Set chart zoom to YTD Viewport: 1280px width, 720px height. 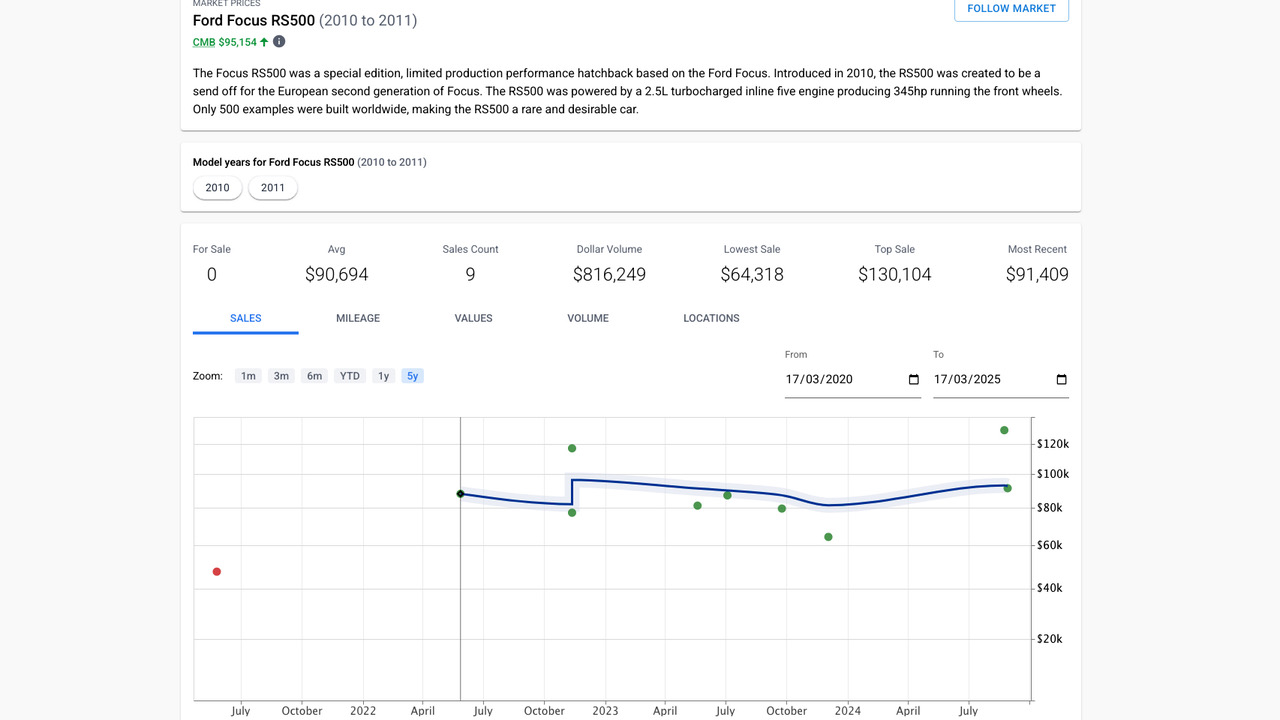point(349,376)
